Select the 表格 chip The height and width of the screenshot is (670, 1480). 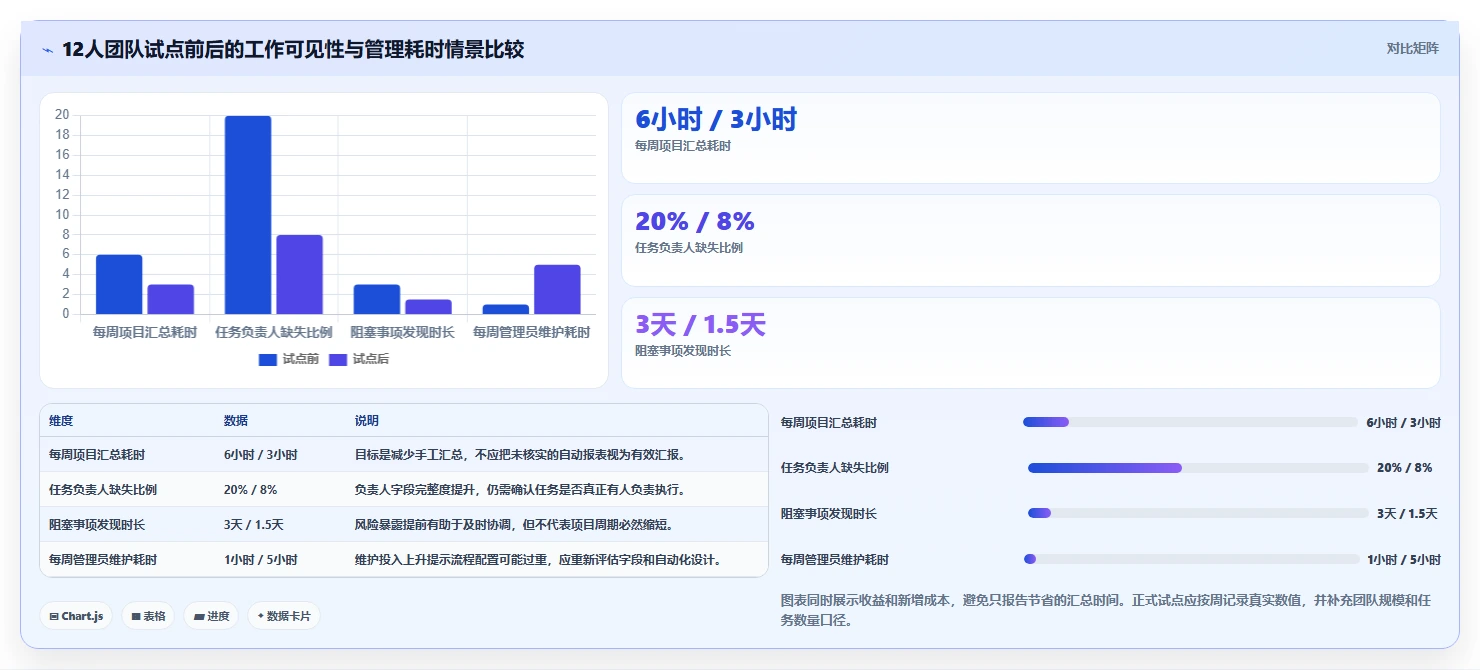tap(148, 616)
